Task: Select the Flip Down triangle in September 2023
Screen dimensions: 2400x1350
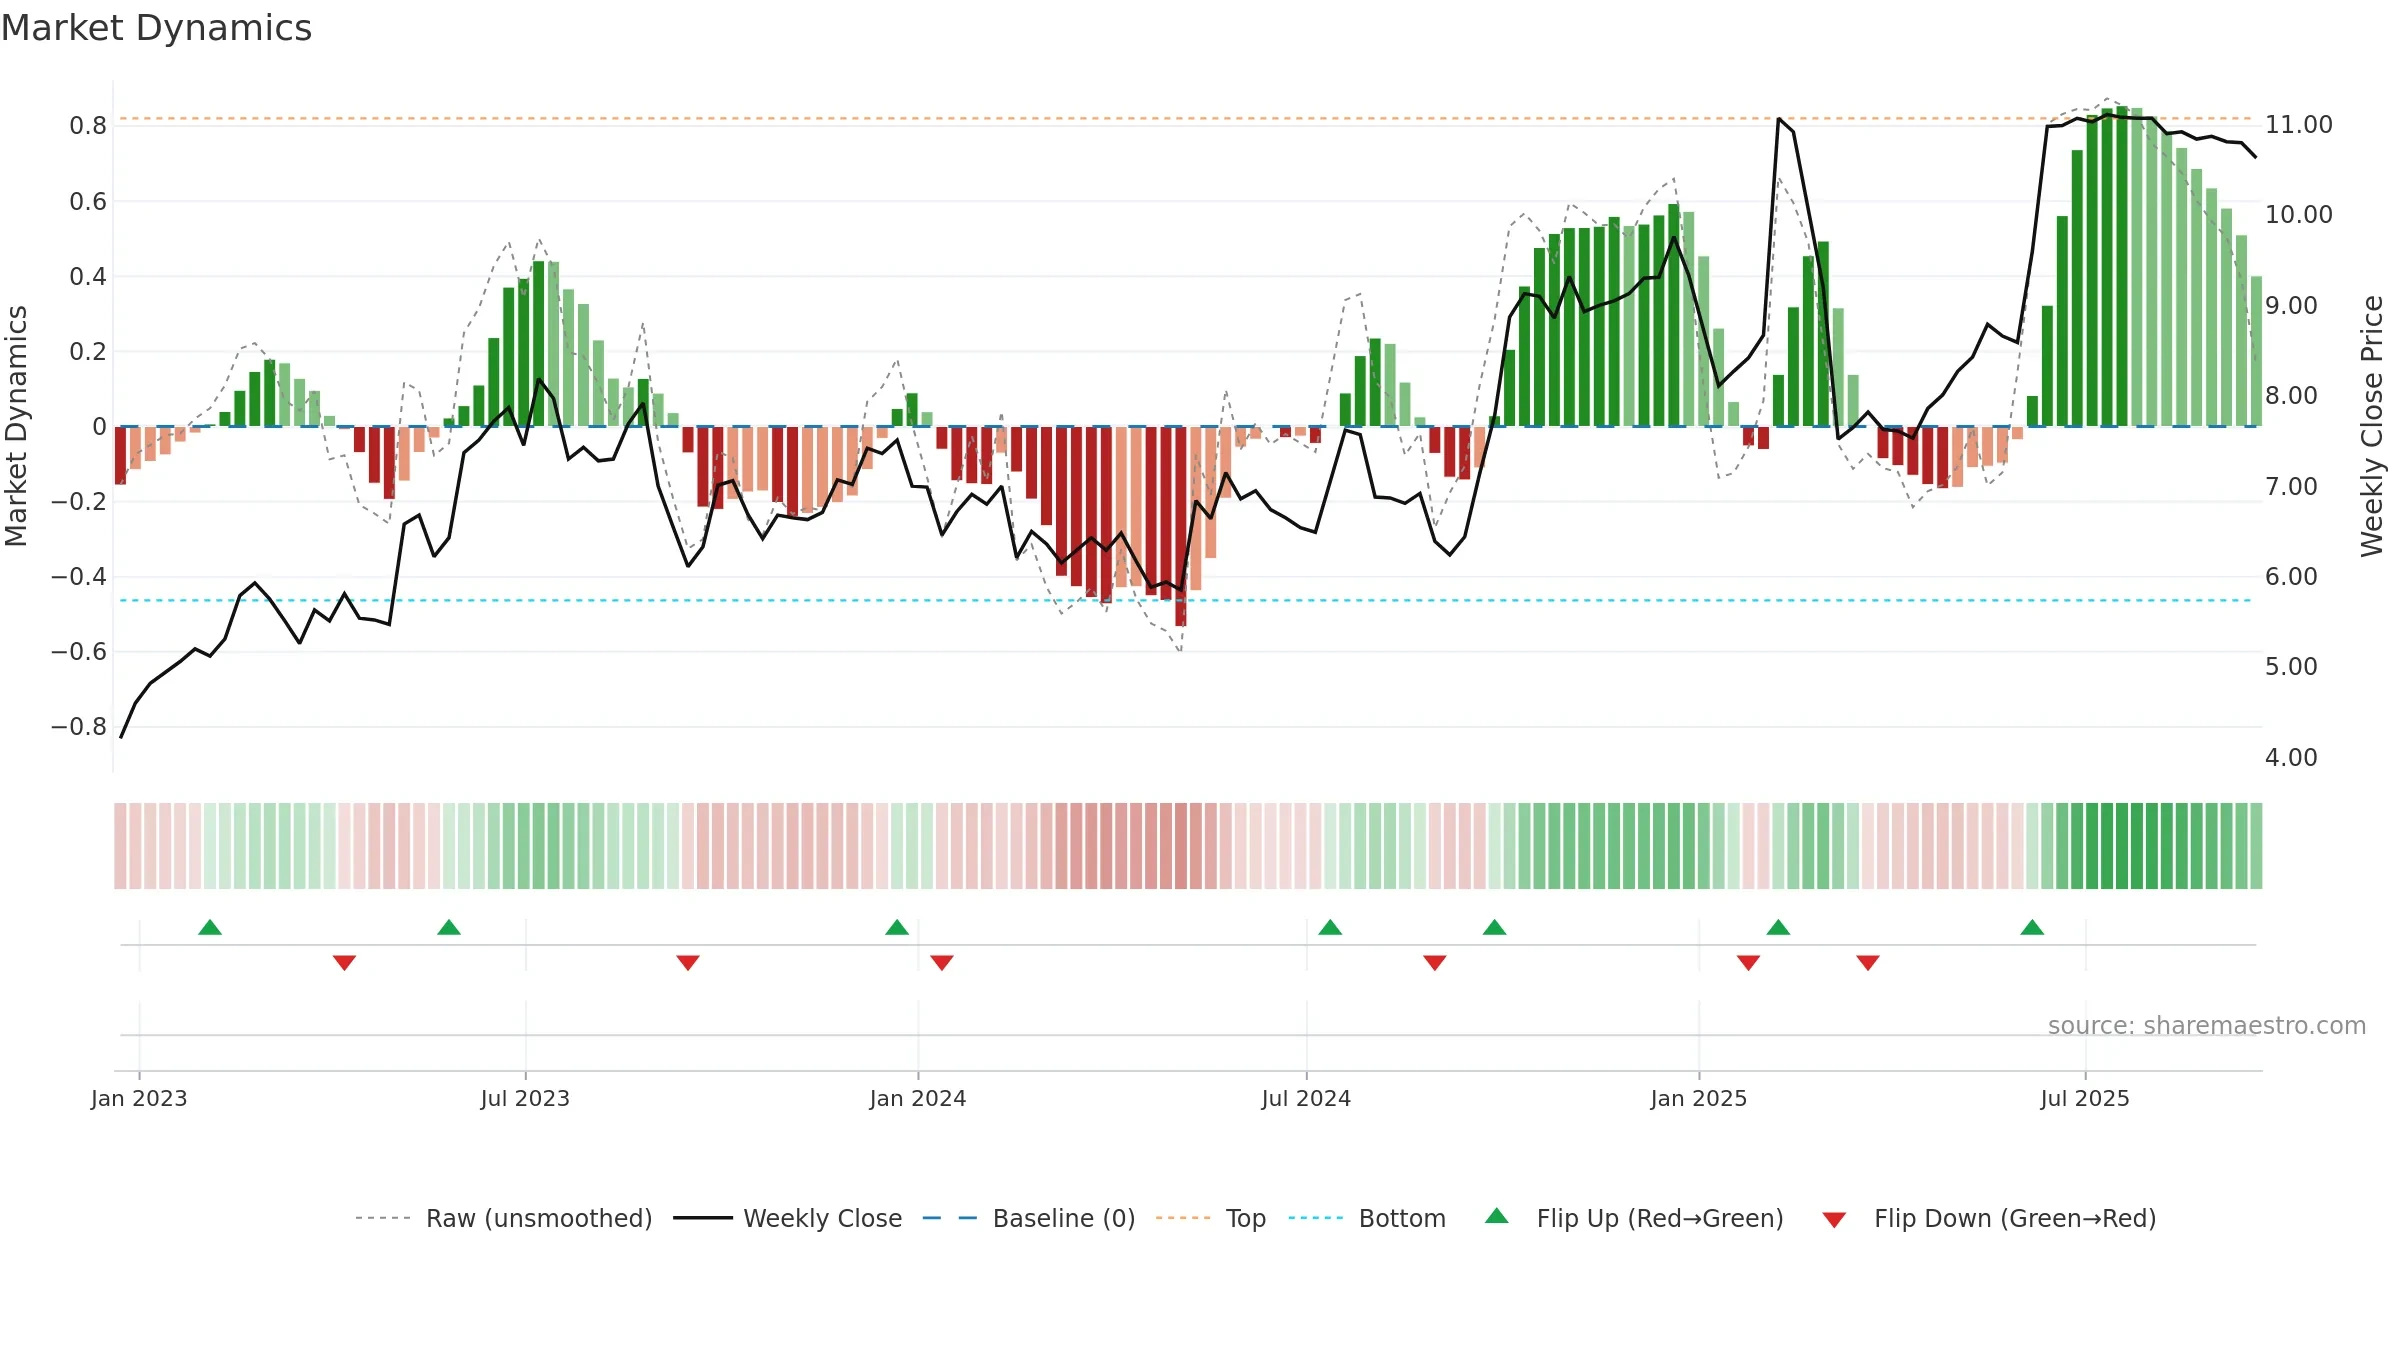Action: [688, 963]
